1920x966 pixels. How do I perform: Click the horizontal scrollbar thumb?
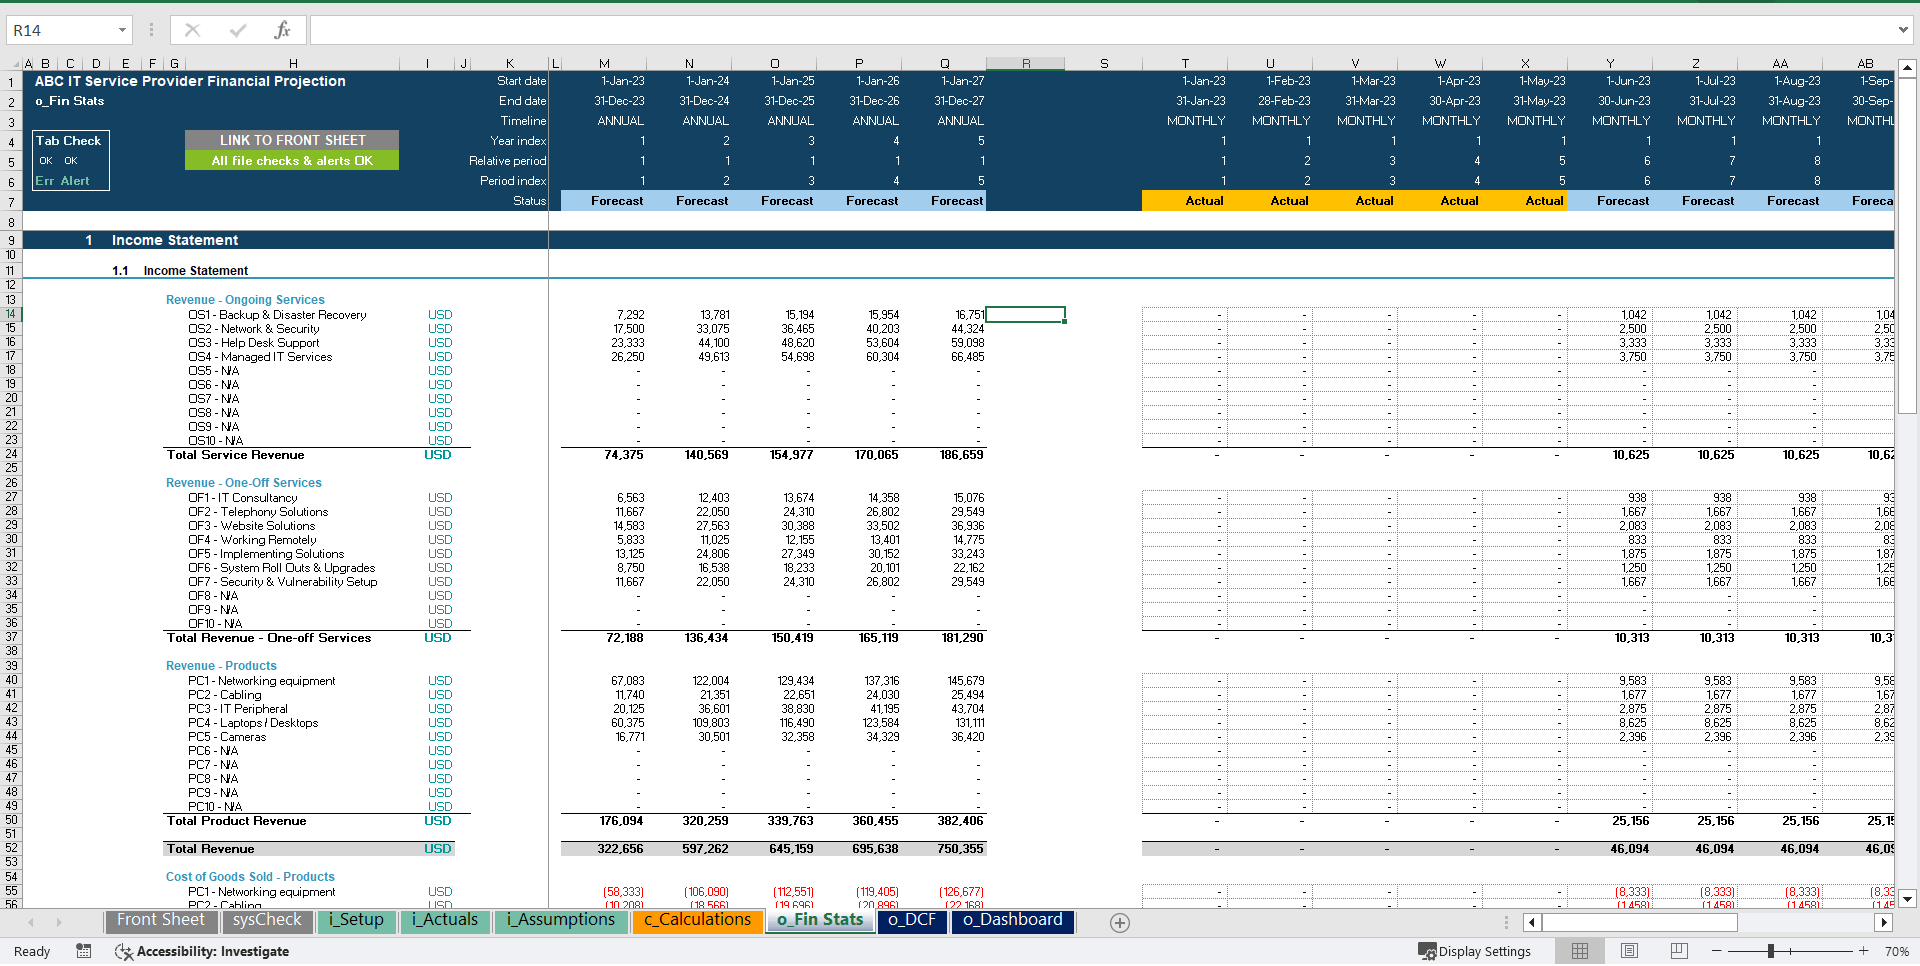[1640, 922]
